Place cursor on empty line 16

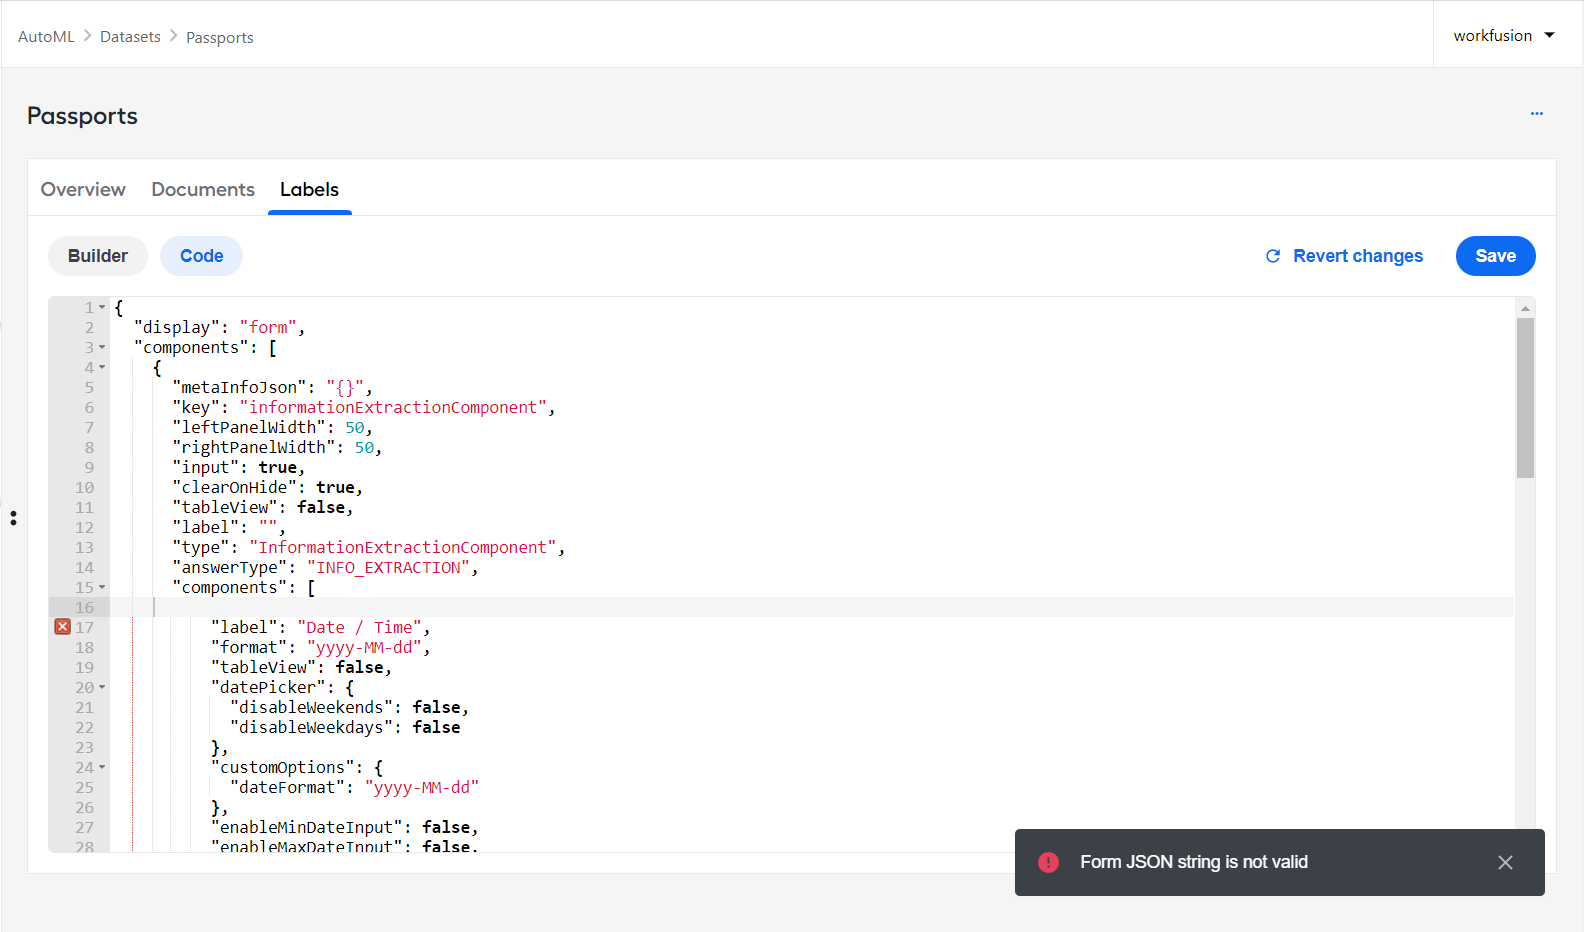[811, 607]
